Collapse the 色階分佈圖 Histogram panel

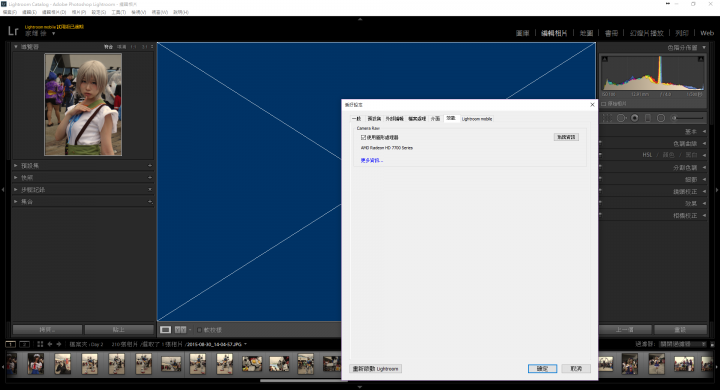click(x=704, y=47)
